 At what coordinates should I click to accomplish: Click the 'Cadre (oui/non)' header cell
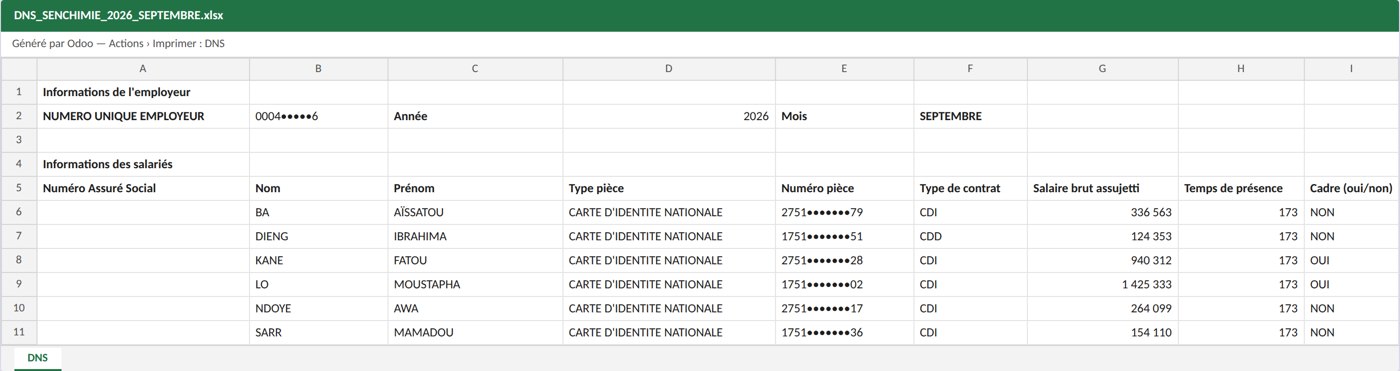point(1351,188)
